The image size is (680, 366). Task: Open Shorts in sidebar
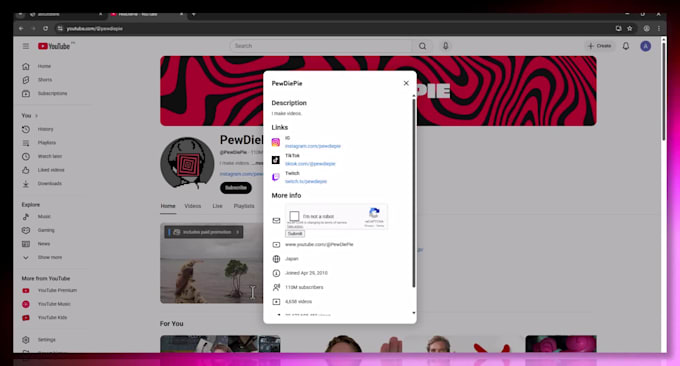pyautogui.click(x=44, y=80)
